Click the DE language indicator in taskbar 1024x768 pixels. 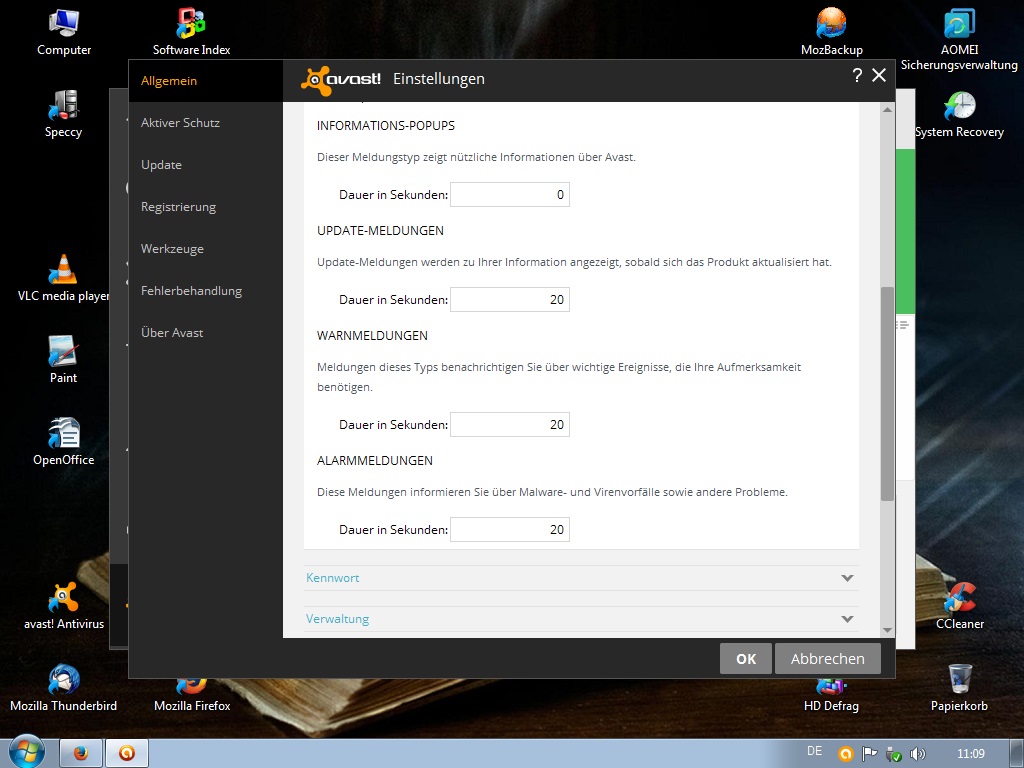click(x=814, y=751)
